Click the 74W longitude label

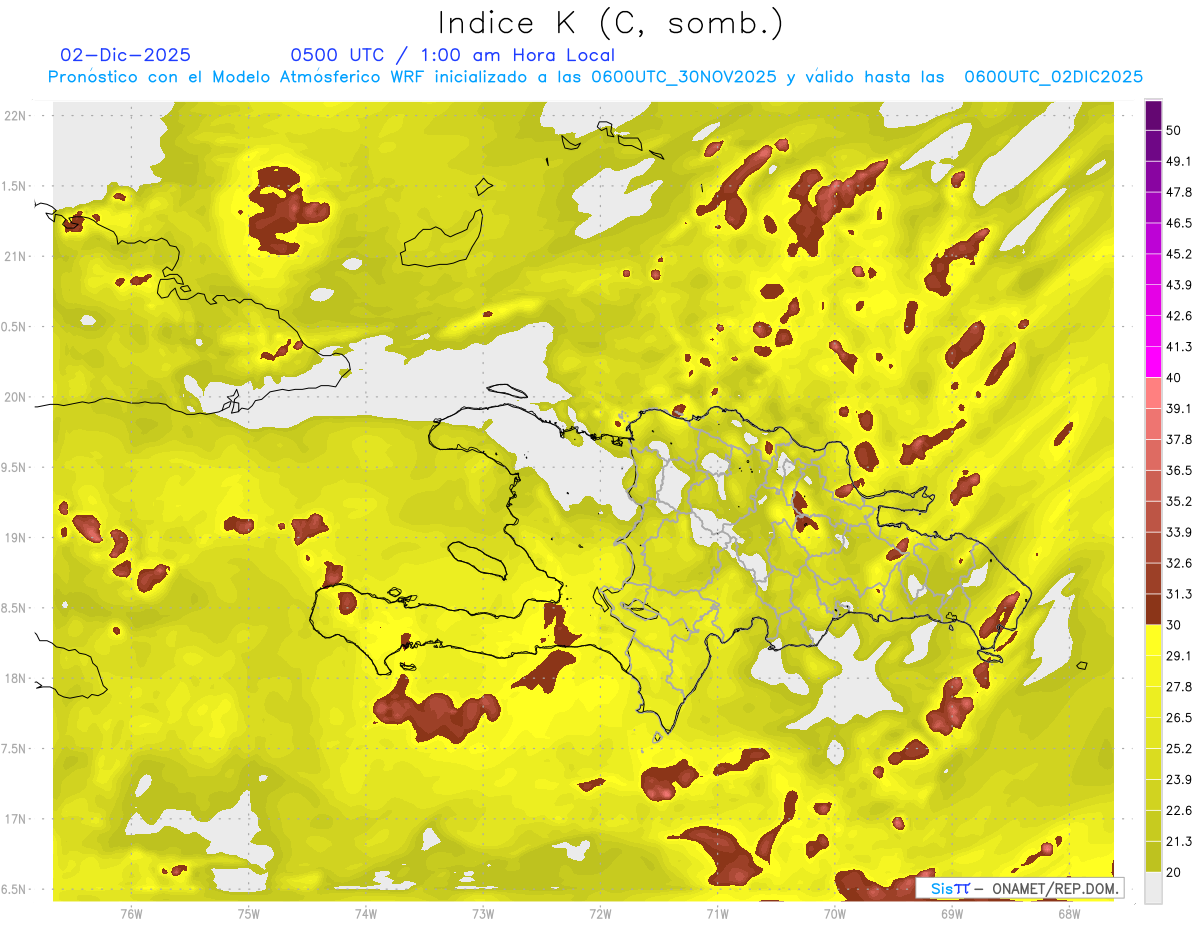[x=365, y=913]
